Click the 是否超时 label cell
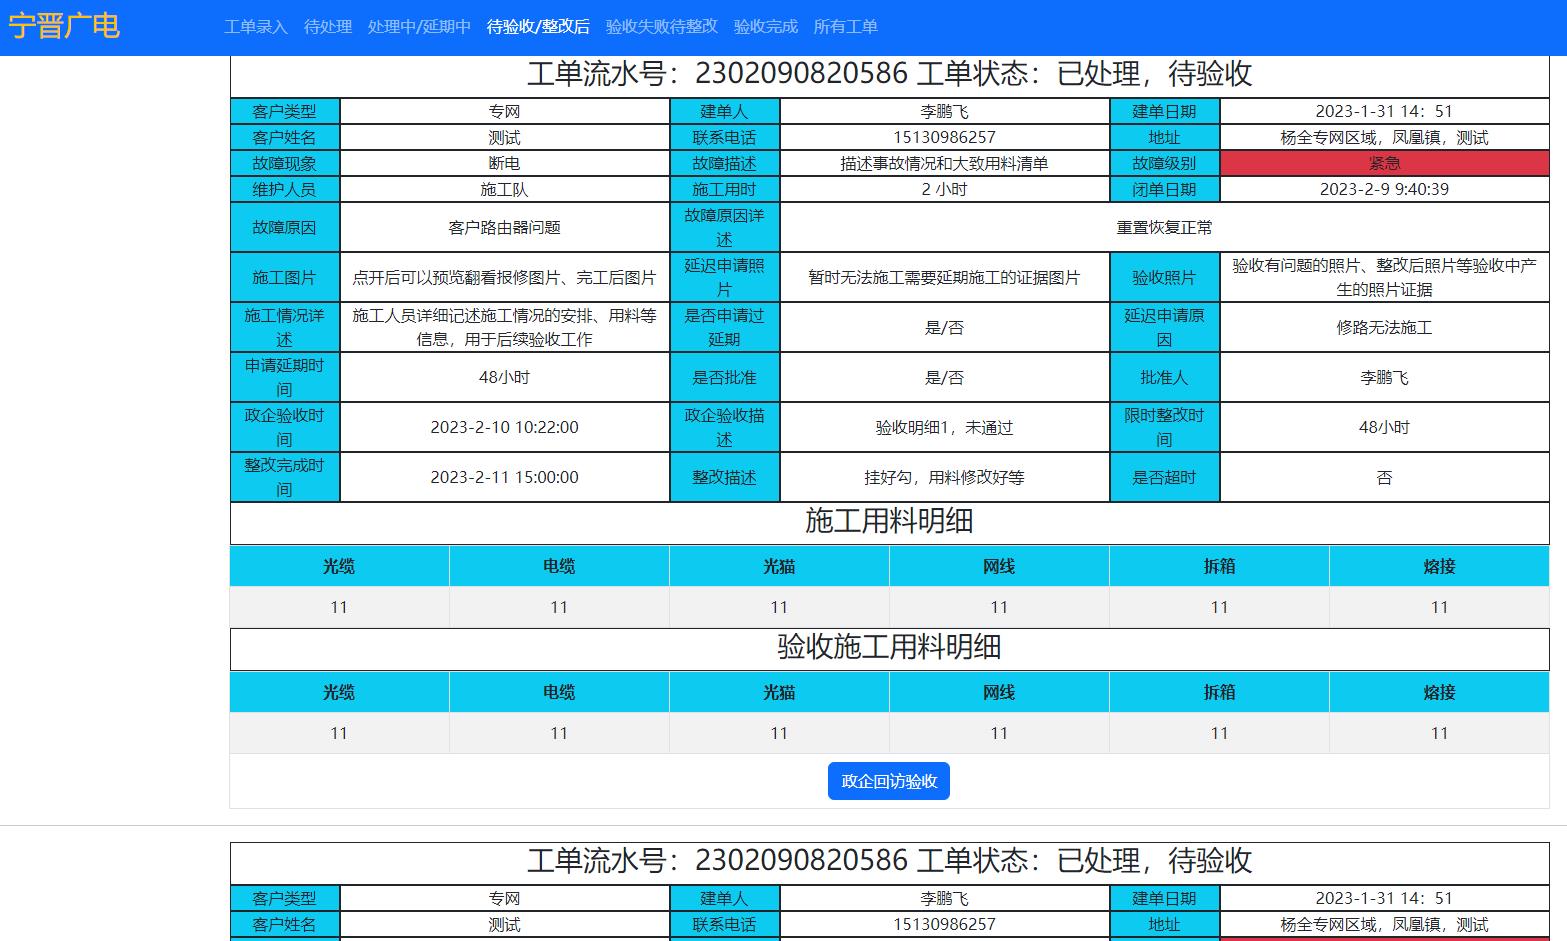 1165,477
